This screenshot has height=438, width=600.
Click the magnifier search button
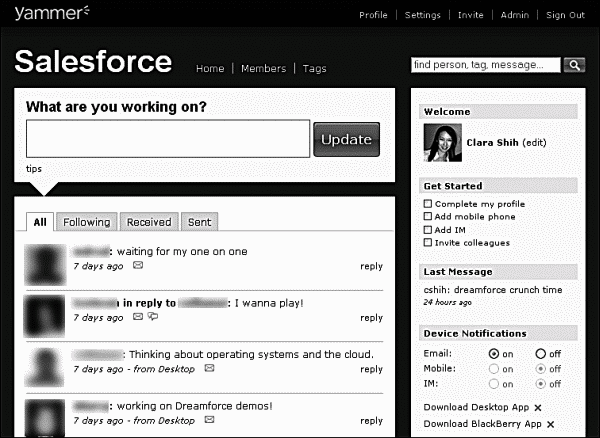pyautogui.click(x=574, y=65)
